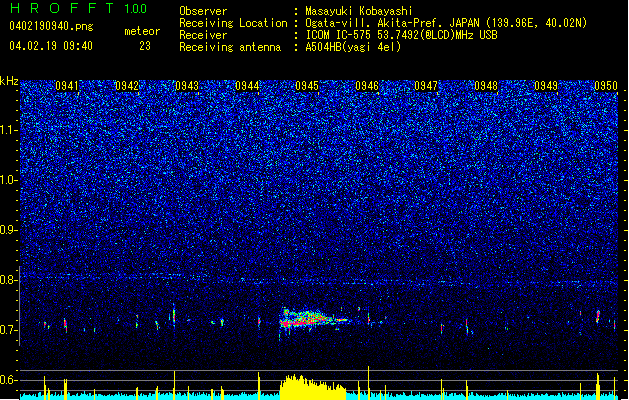Click the 0941 time marker

tap(67, 86)
